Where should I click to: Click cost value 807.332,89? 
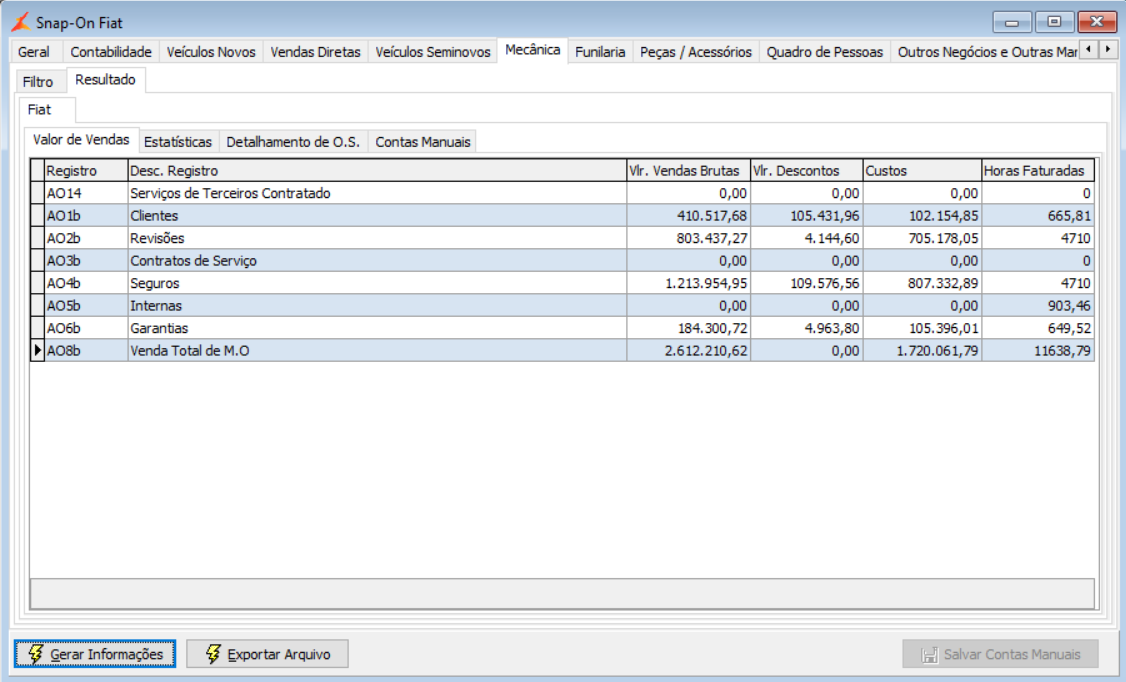coord(922,283)
